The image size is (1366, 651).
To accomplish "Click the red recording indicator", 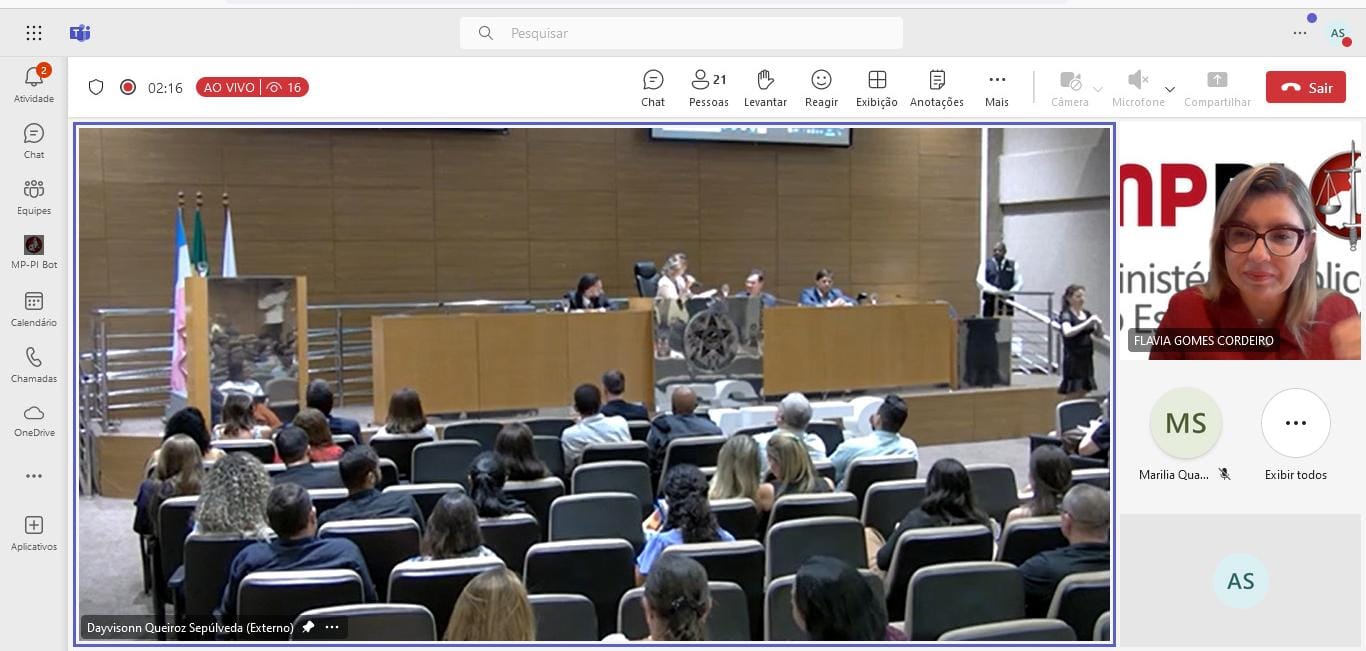I will [x=128, y=87].
